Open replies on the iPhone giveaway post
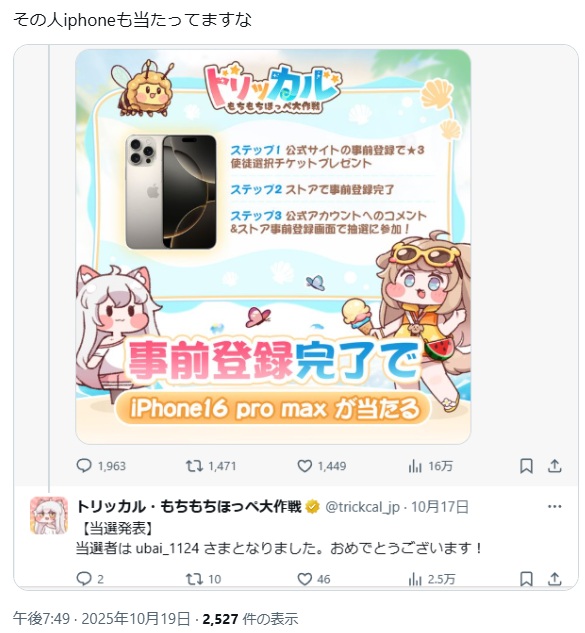585x633 pixels. [101, 466]
